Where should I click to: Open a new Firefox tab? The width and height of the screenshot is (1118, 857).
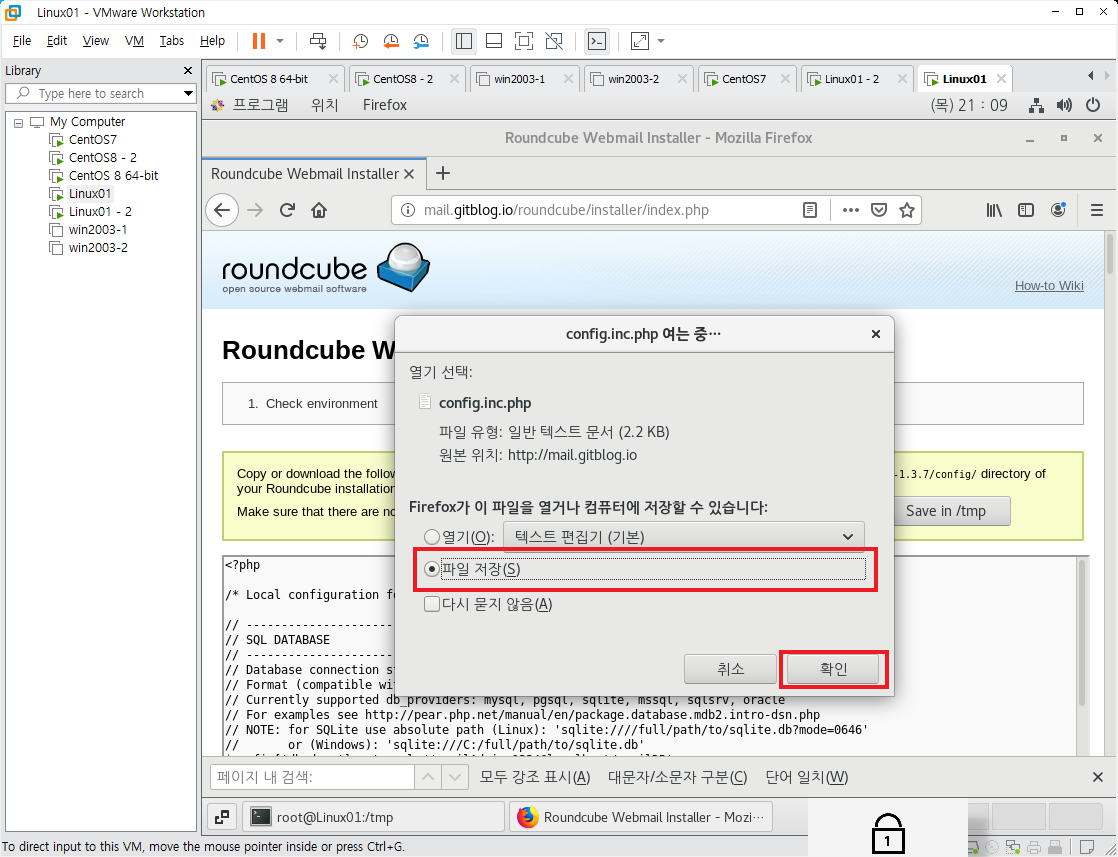pyautogui.click(x=443, y=173)
